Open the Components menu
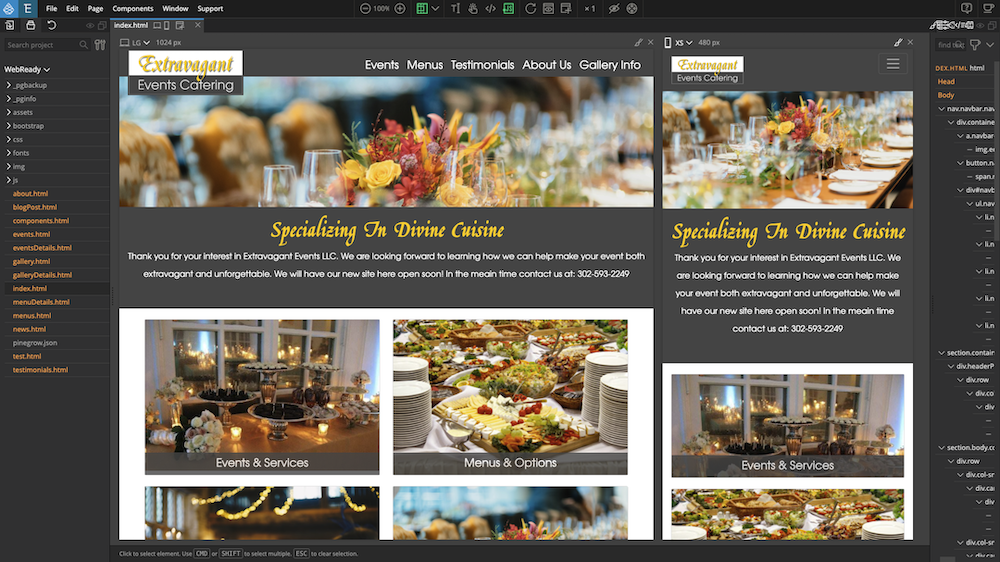The image size is (1000, 562). [132, 8]
